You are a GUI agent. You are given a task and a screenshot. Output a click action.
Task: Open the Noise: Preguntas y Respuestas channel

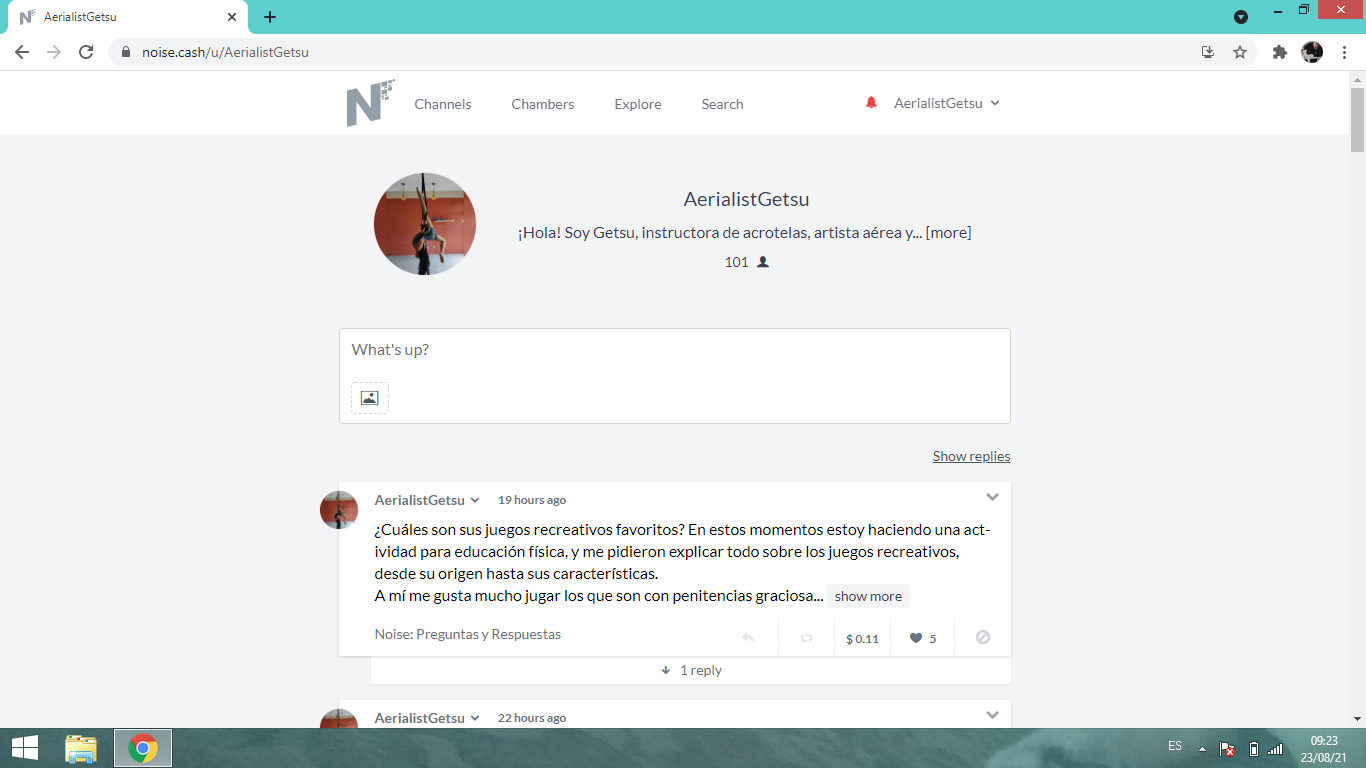coord(468,634)
